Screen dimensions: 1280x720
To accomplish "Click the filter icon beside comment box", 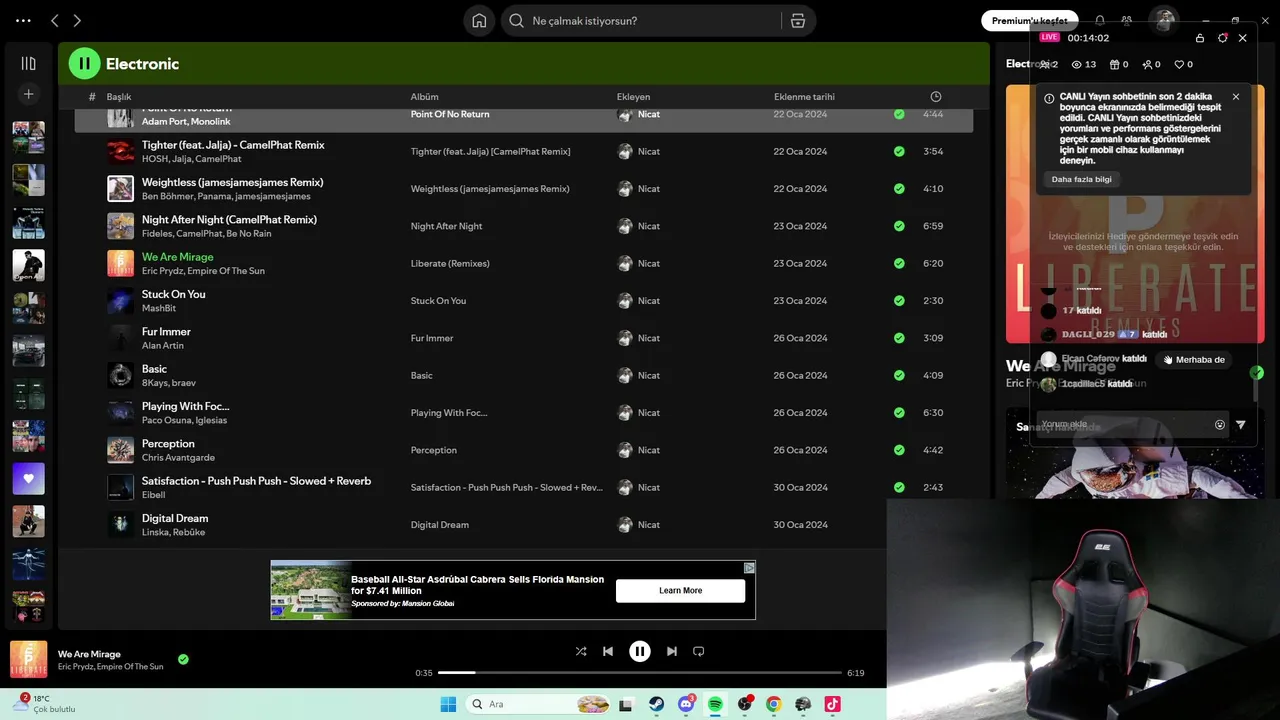I will pos(1241,425).
